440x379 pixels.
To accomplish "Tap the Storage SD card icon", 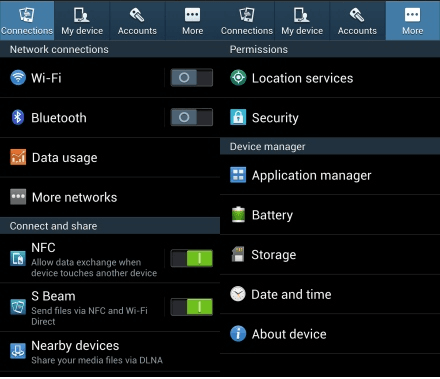I will (x=238, y=254).
